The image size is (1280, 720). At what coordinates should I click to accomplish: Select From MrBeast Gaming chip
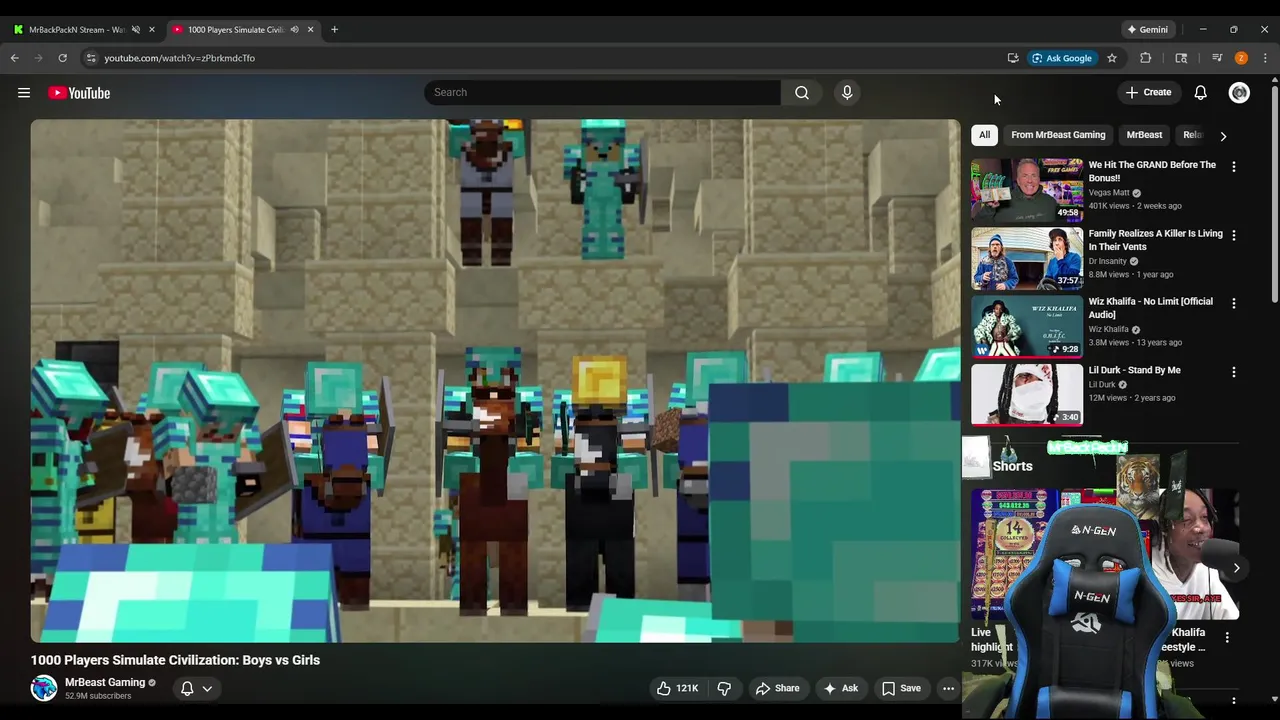(1058, 135)
